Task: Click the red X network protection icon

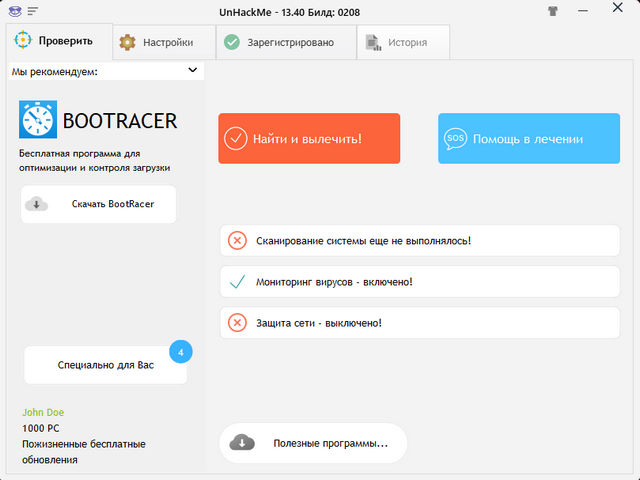Action: click(237, 323)
